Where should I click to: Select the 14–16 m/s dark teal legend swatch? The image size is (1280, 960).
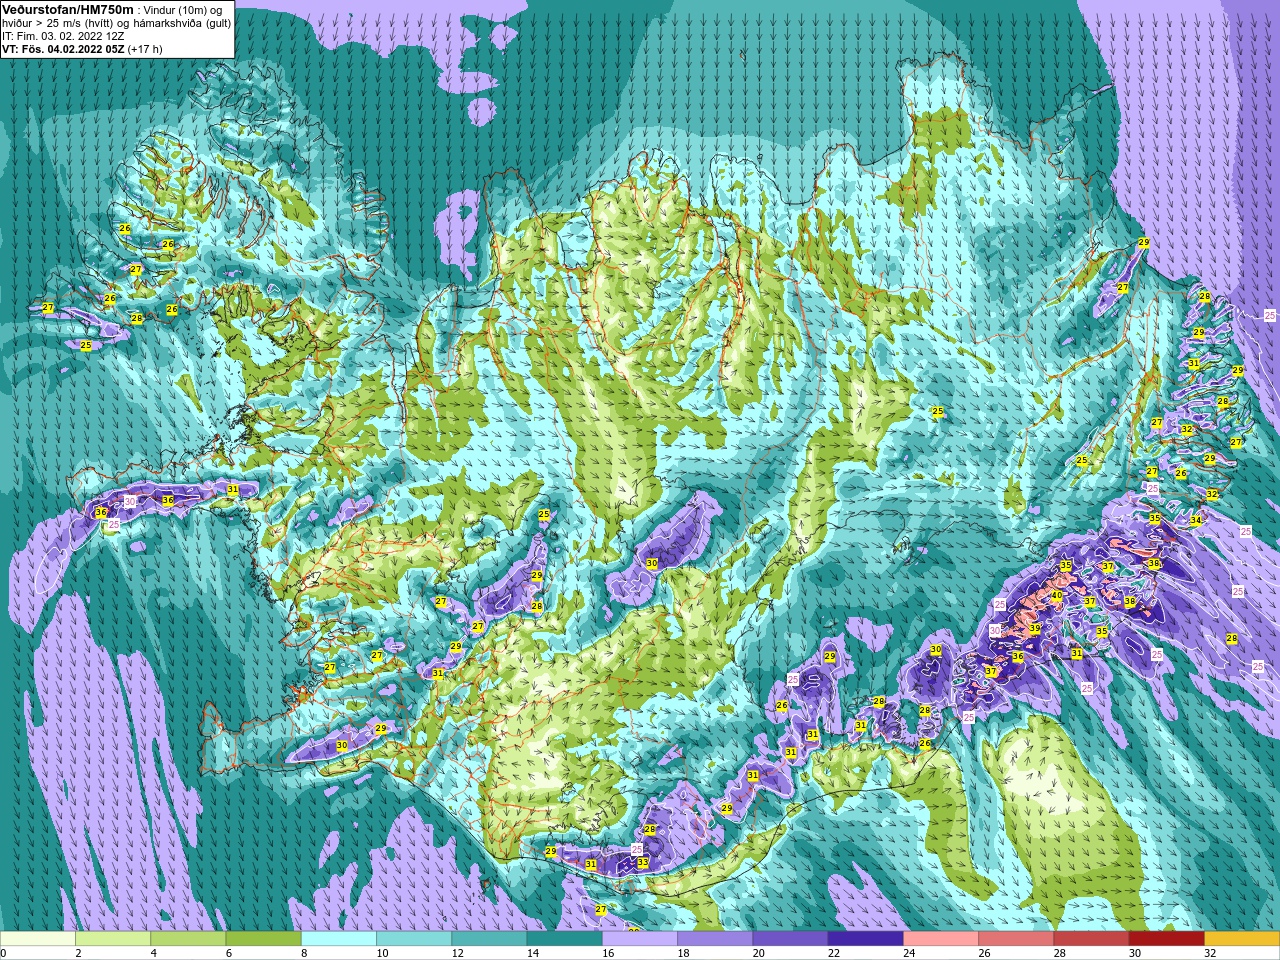point(565,939)
